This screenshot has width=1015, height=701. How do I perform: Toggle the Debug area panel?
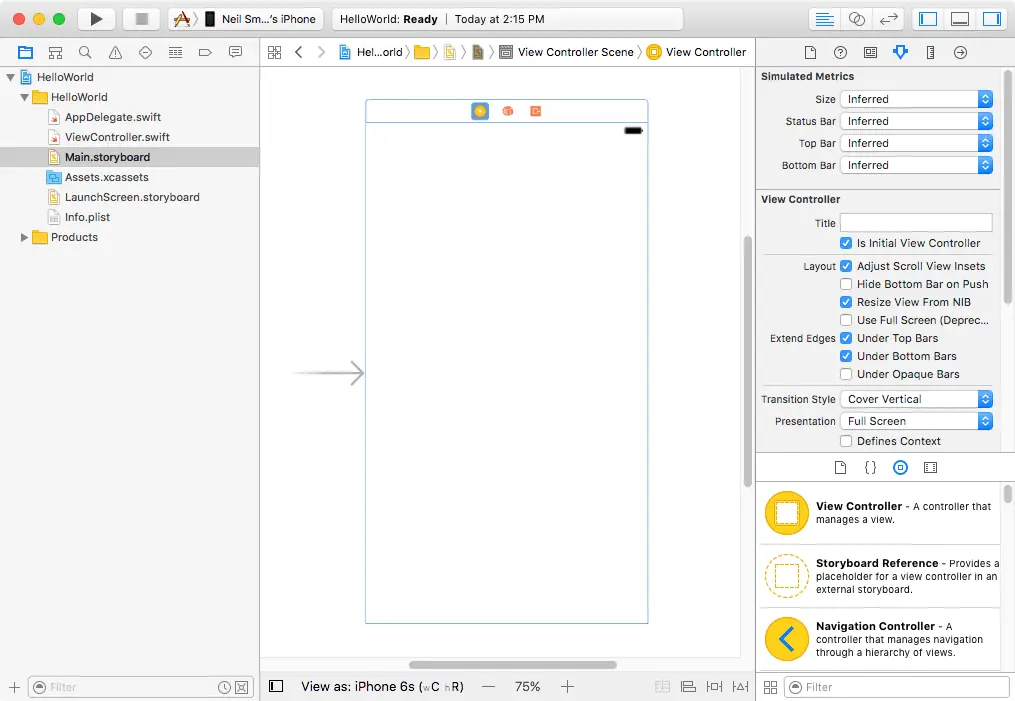959,19
